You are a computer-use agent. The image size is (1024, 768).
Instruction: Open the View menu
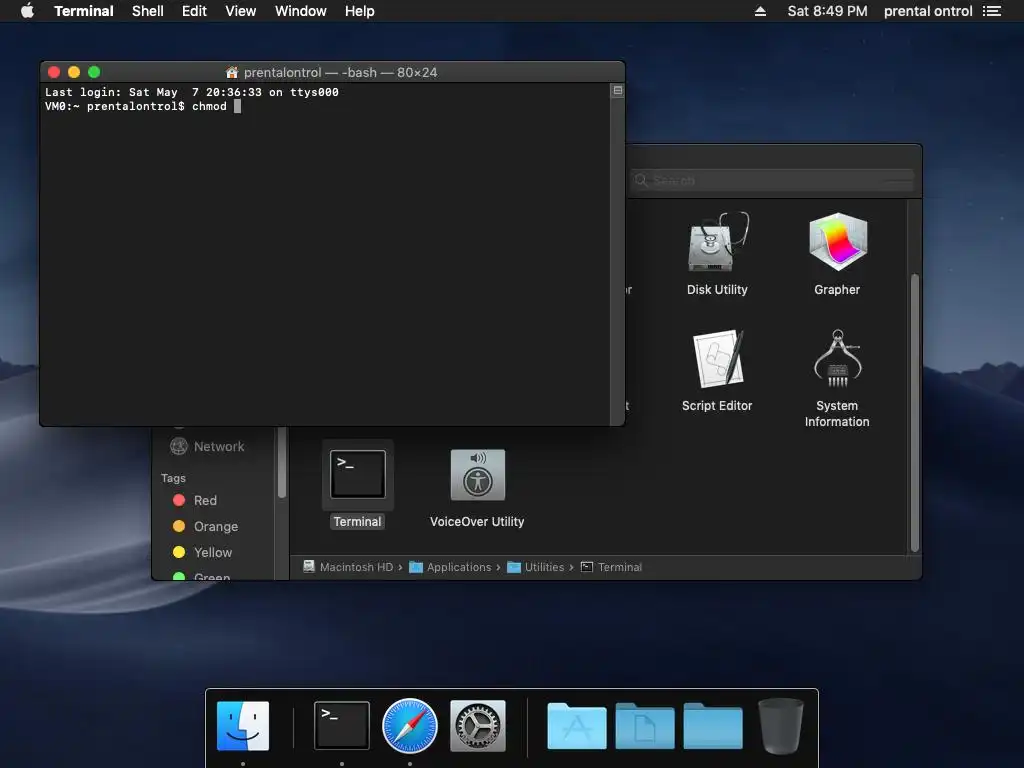tap(240, 11)
